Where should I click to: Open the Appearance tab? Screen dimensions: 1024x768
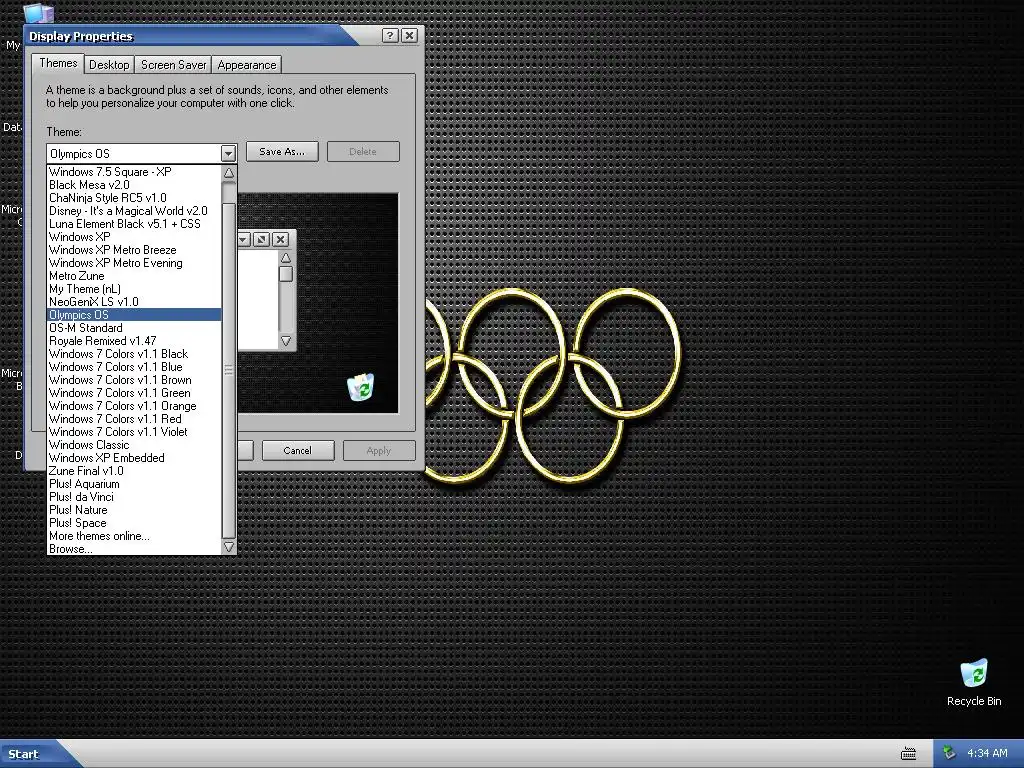point(247,65)
